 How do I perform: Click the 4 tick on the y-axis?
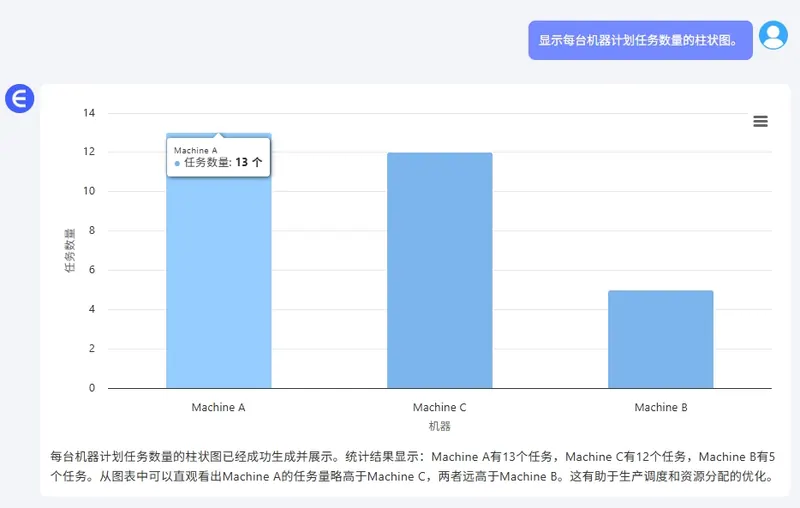point(92,309)
